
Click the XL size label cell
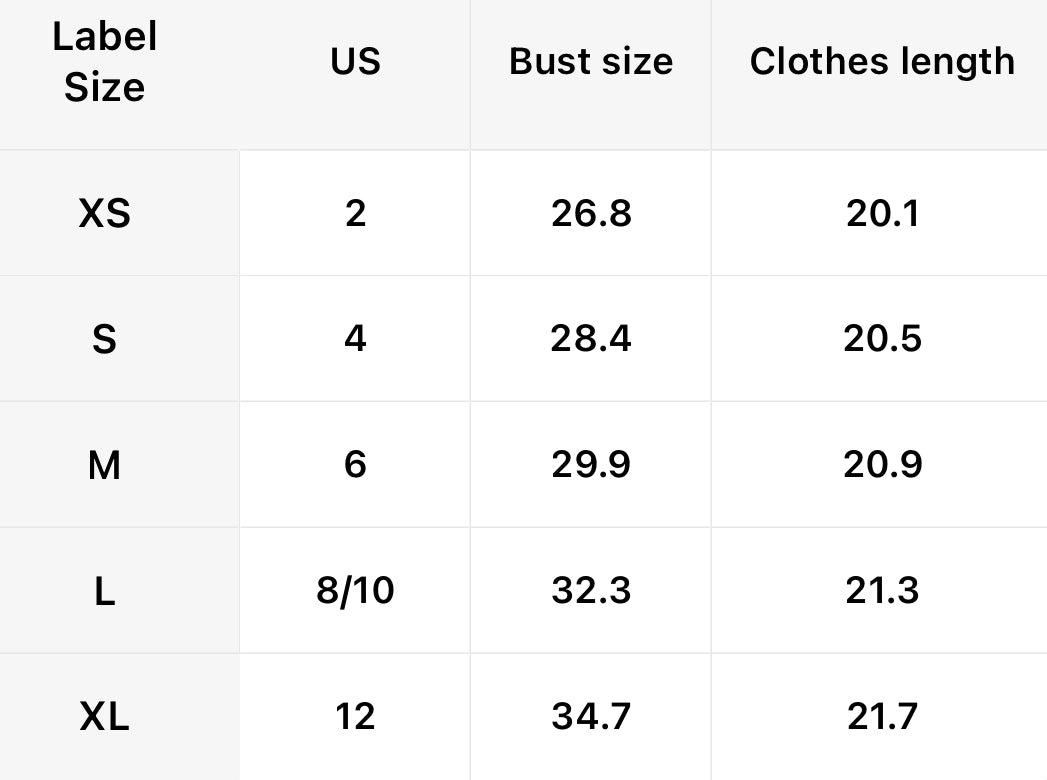pyautogui.click(x=105, y=717)
